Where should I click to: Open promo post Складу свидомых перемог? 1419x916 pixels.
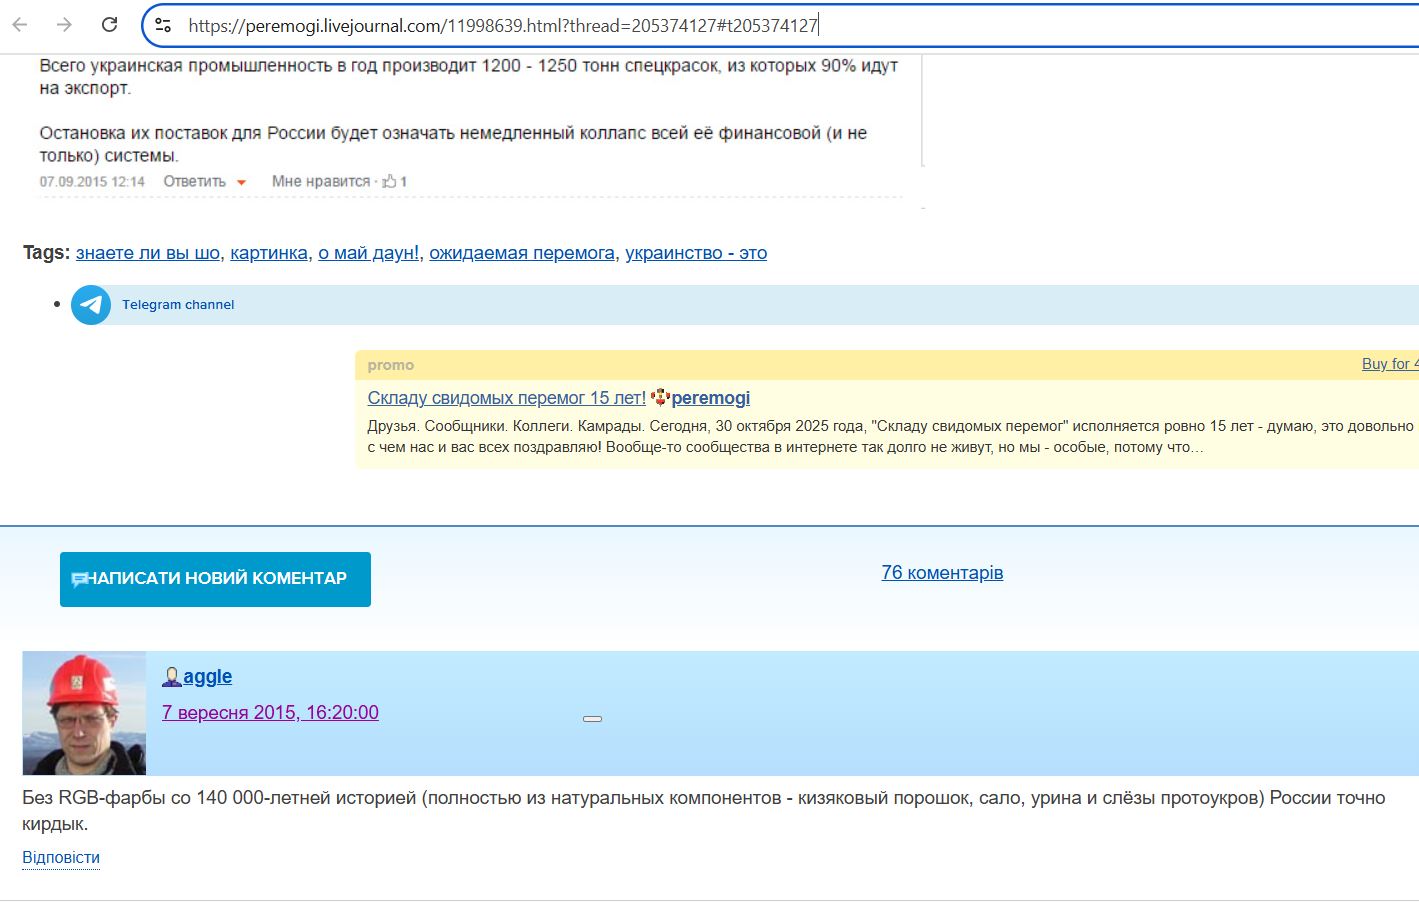(506, 398)
